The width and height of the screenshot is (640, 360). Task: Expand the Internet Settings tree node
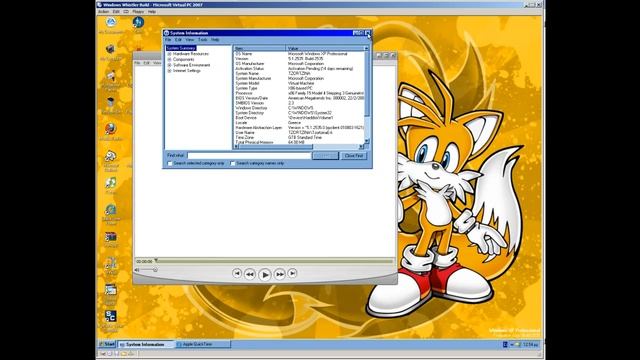(x=169, y=71)
